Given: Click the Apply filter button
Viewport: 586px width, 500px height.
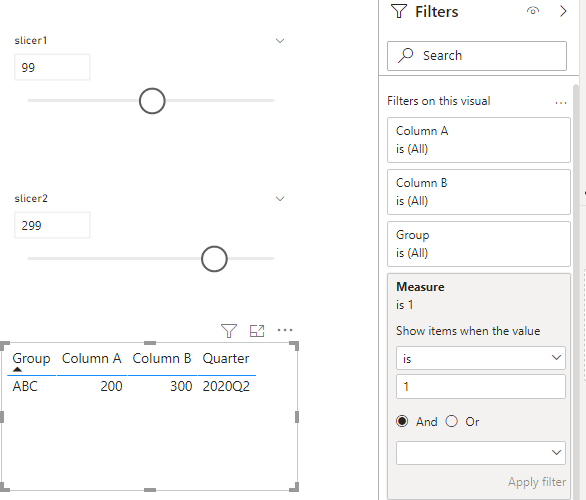Looking at the screenshot, I should [537, 482].
